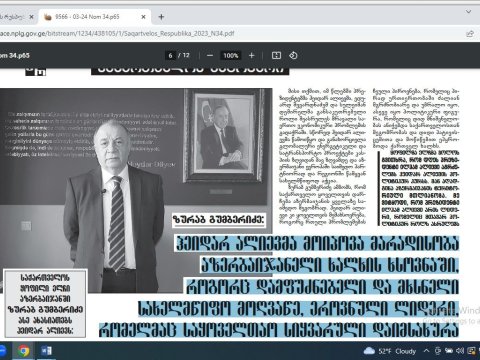Image resolution: width=480 pixels, height=360 pixels.
Task: Open the volume control in tray
Action: click(x=460, y=351)
